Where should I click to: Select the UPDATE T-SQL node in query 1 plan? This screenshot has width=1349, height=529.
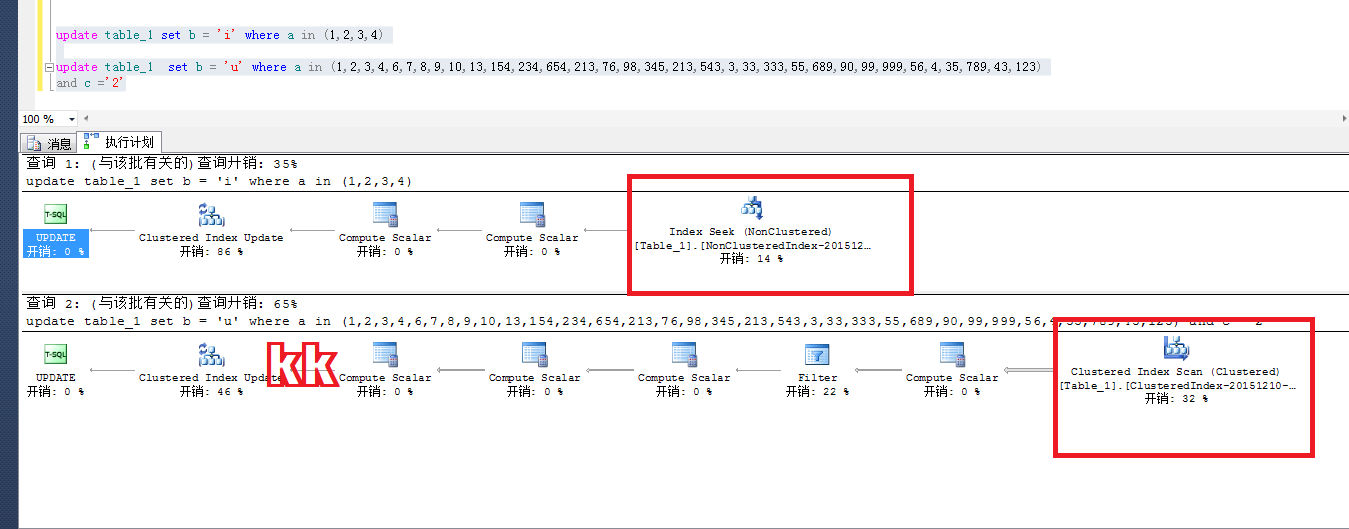(56, 229)
